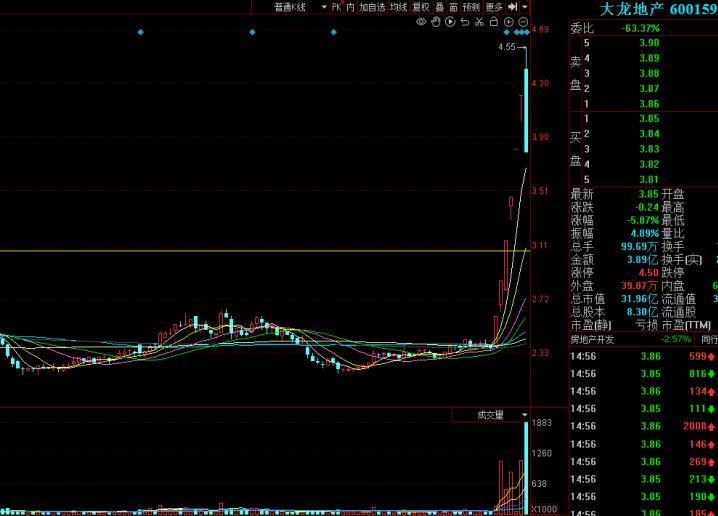Open the 普通K线 chart type dropdown
Viewport: 718px width, 516px height.
pos(300,6)
